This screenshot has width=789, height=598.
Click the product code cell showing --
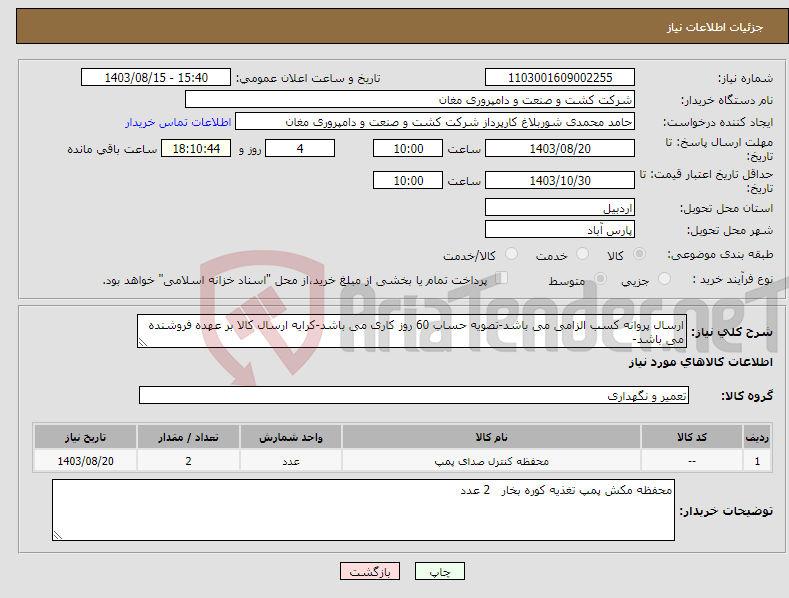click(692, 461)
